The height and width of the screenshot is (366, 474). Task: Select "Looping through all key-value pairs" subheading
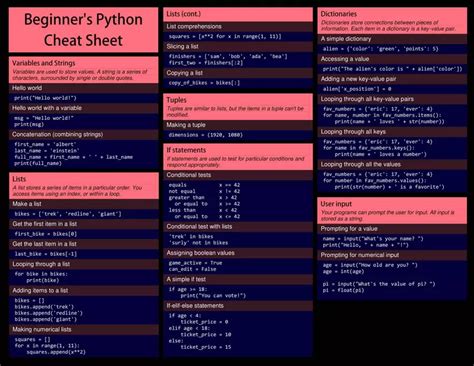(367, 99)
